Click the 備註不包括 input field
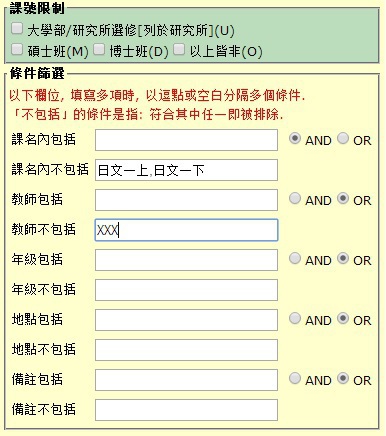Viewport: 386px width, 436px height. pyautogui.click(x=186, y=410)
